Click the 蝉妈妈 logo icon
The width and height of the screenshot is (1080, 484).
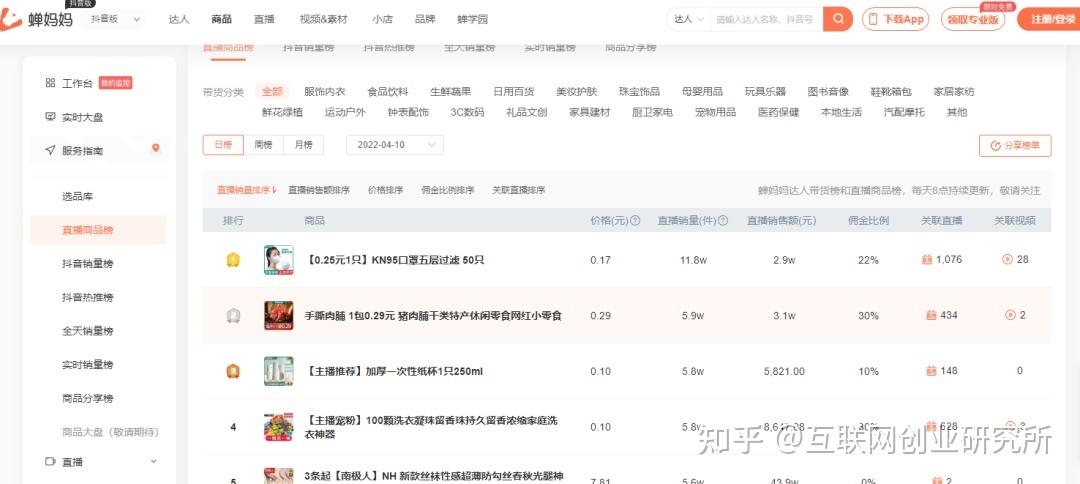[x=11, y=19]
